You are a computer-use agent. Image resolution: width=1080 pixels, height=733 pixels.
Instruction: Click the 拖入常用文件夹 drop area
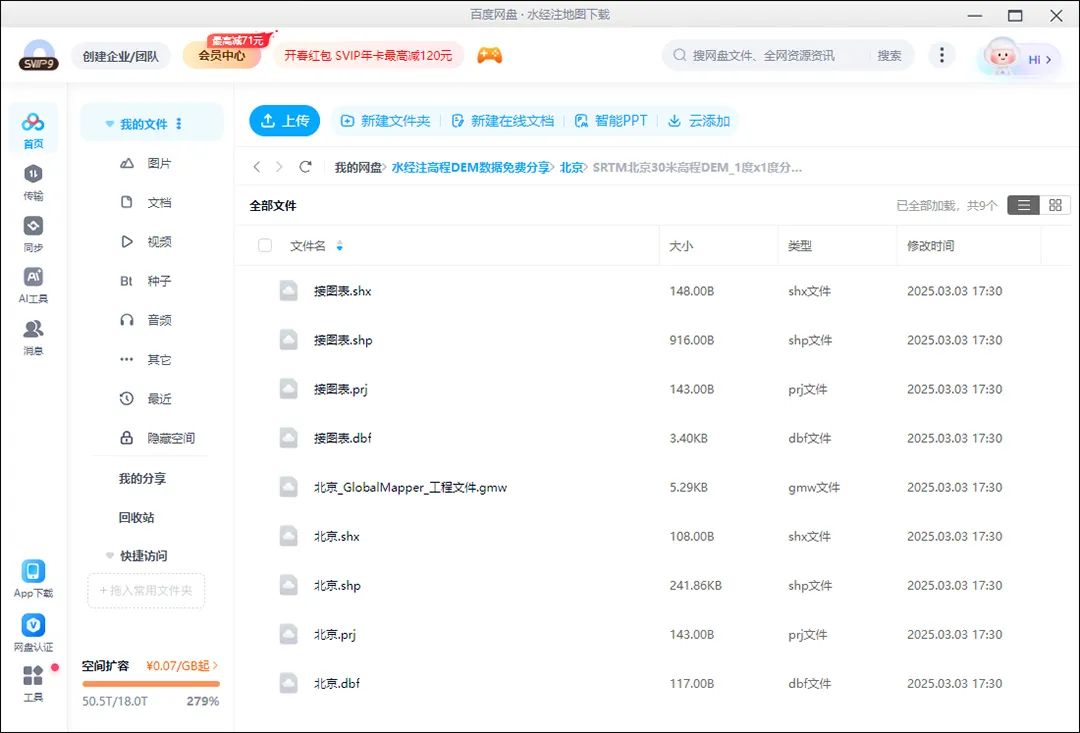pyautogui.click(x=146, y=590)
